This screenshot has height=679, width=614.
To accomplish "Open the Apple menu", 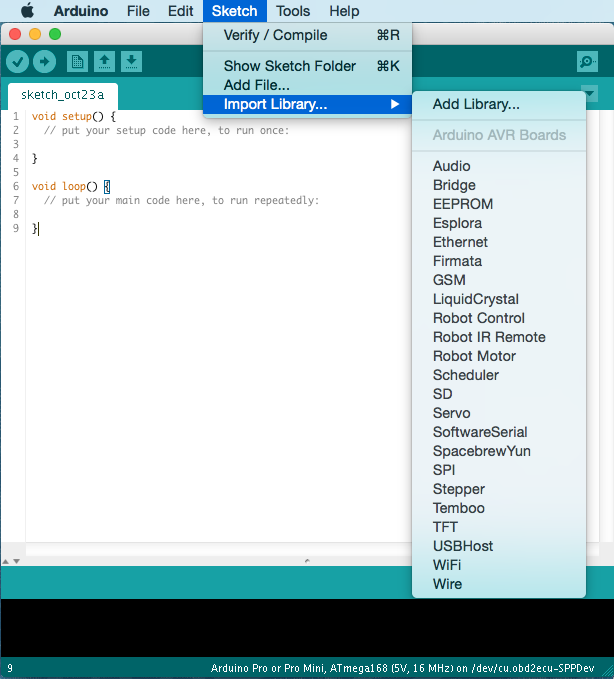I will click(27, 10).
